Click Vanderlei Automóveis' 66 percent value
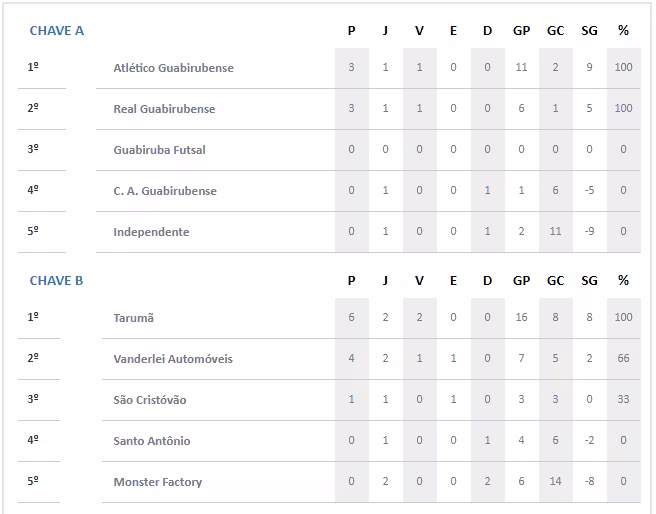The image size is (656, 514). click(623, 359)
